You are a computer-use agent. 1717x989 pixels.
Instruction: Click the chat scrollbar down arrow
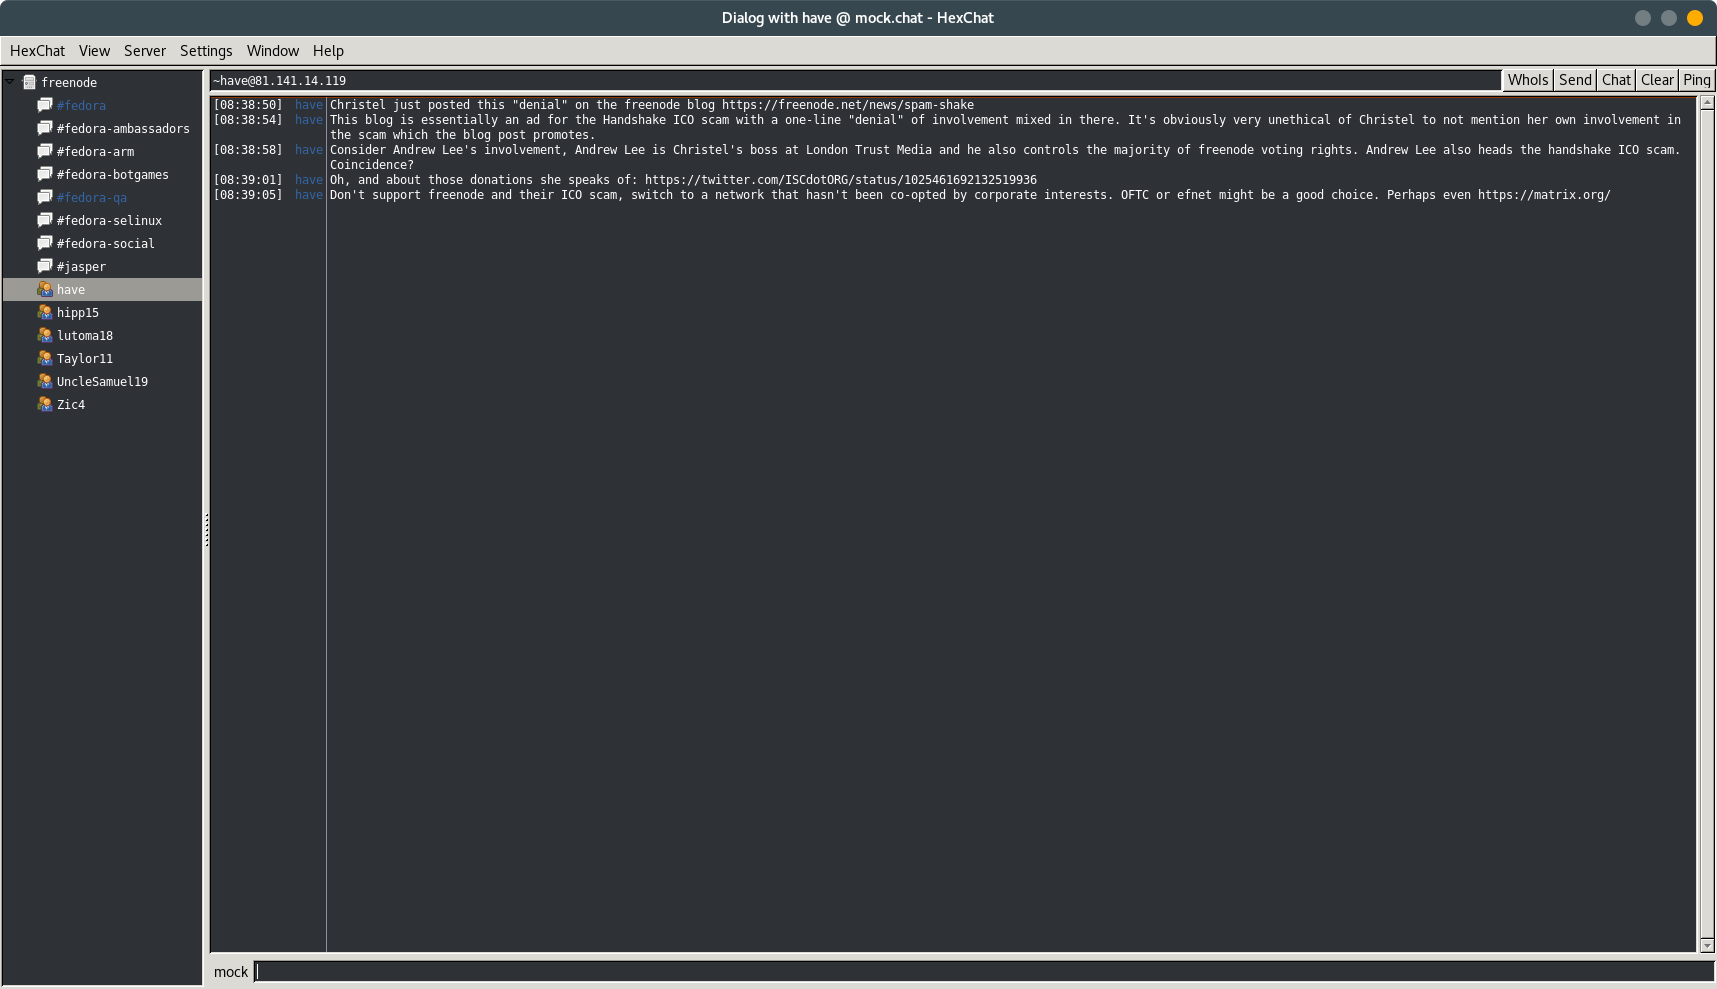coord(1707,945)
